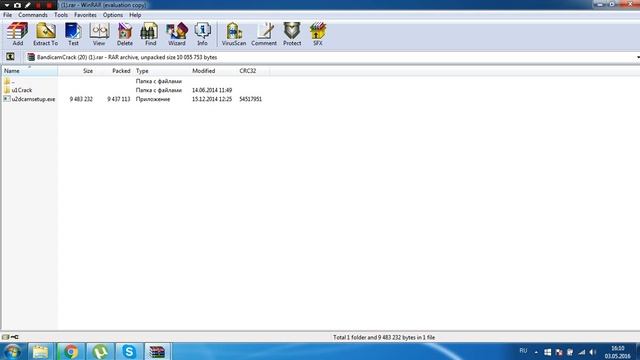Open the recorder overlay dropdown arrow
This screenshot has height=360, width=640.
tap(7, 5)
